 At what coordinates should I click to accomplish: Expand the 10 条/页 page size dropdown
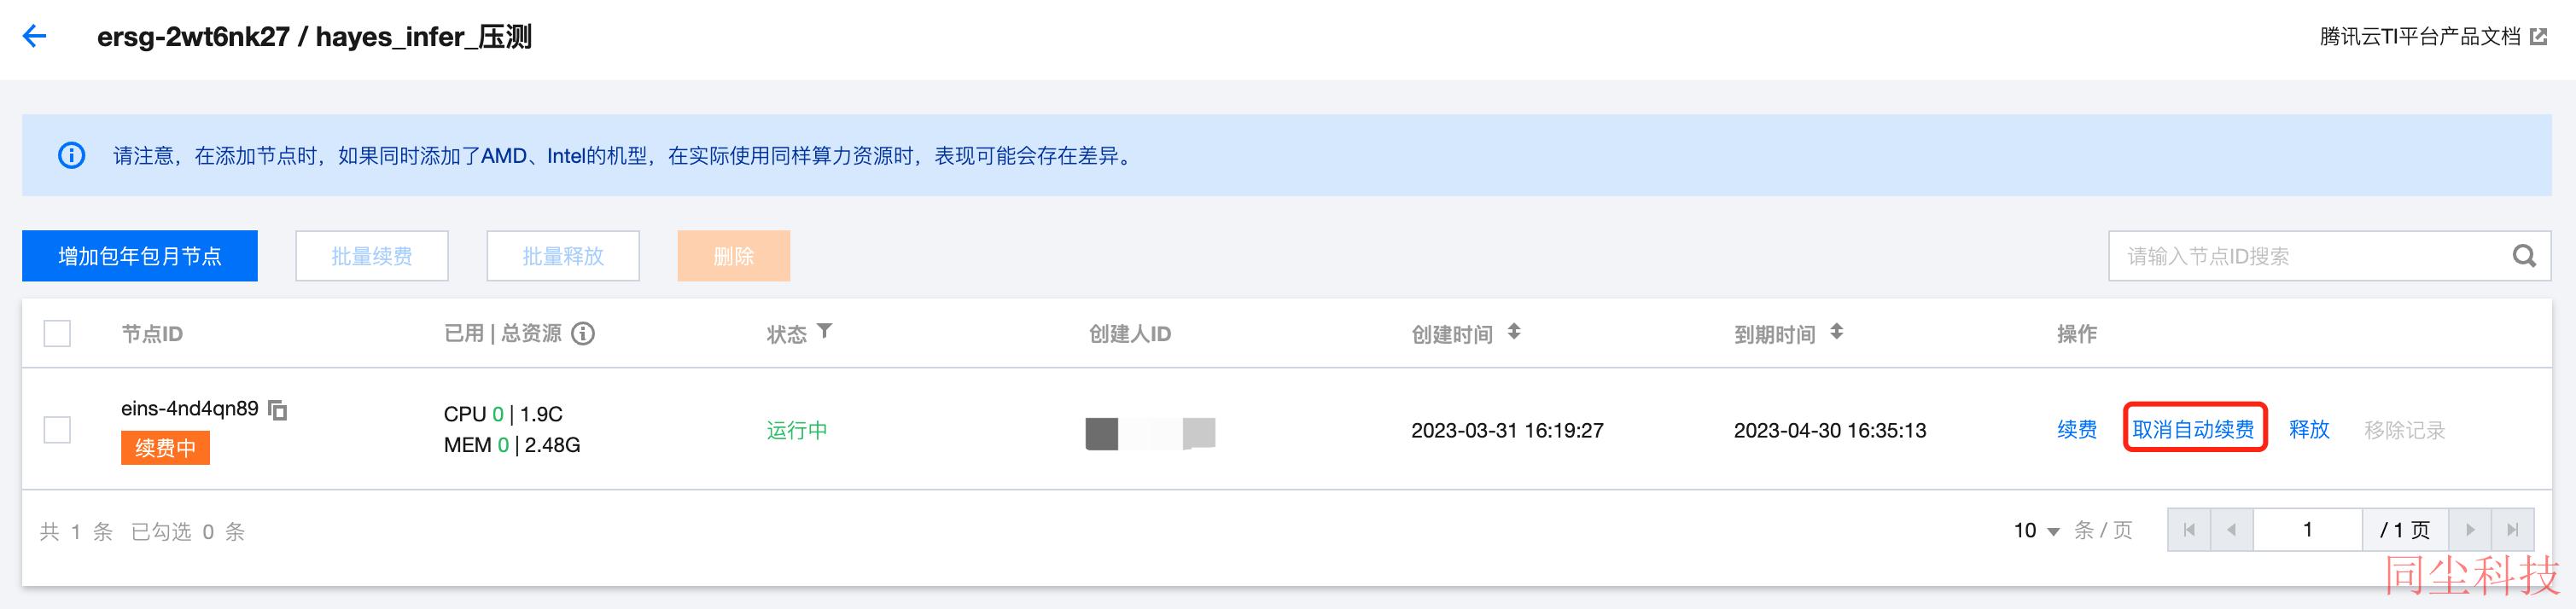(2036, 531)
